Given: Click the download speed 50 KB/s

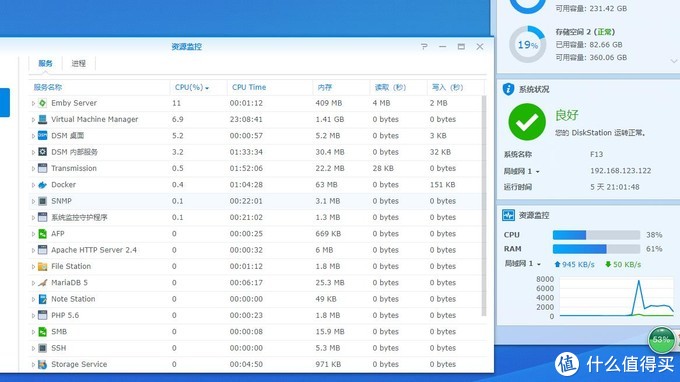Looking at the screenshot, I should (x=623, y=264).
